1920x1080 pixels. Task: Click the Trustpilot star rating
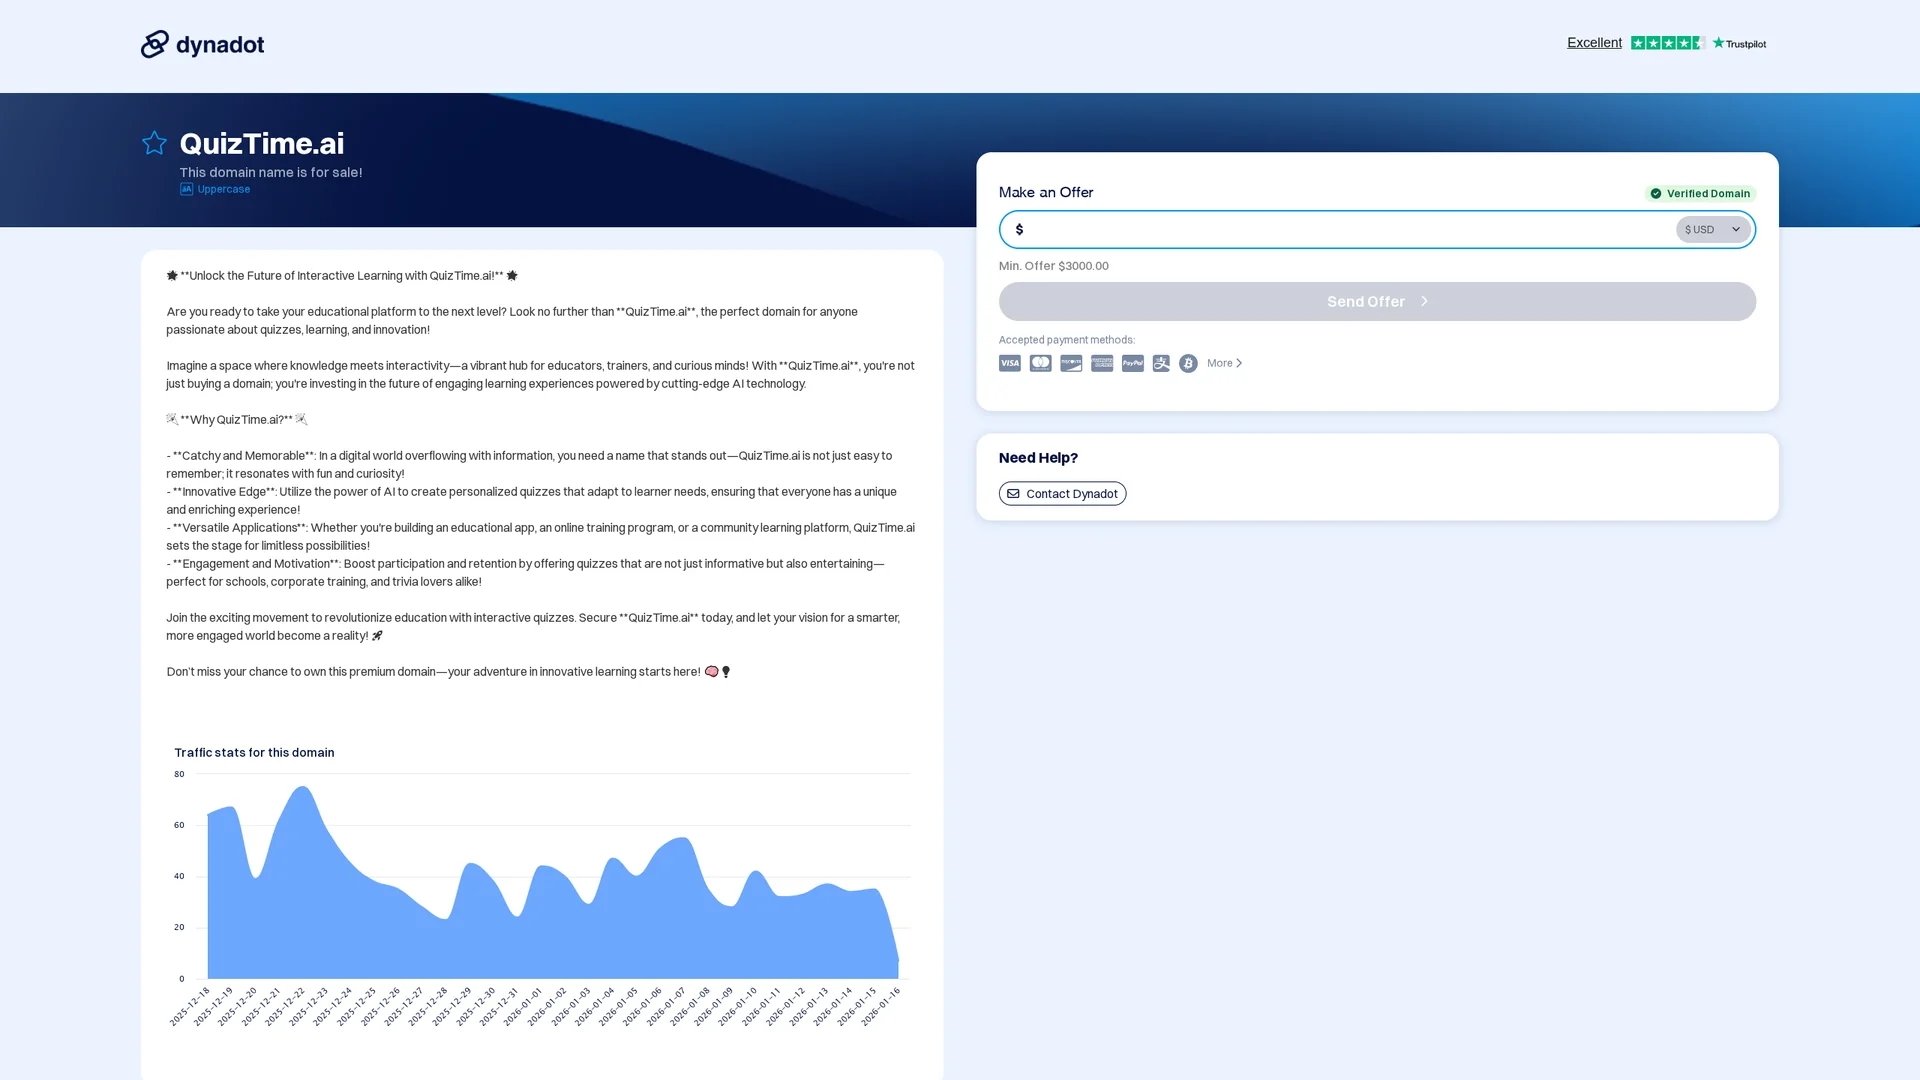[x=1668, y=43]
